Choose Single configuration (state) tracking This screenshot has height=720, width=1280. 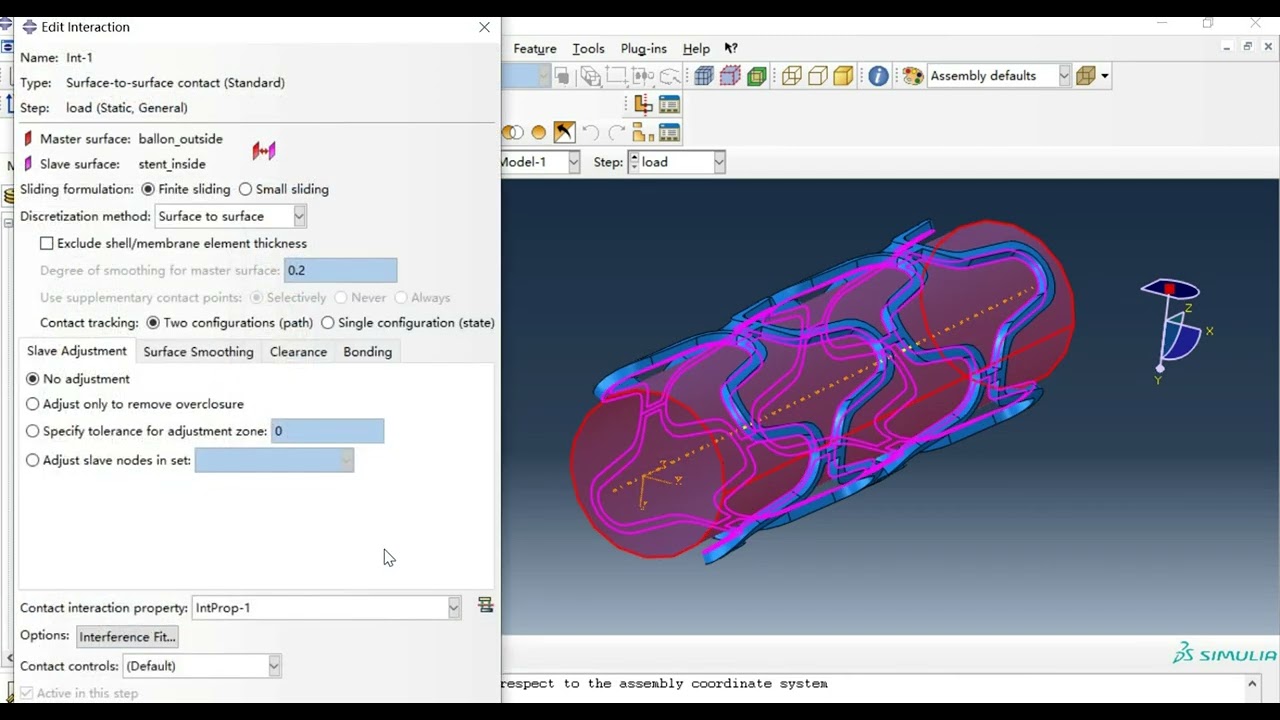[x=328, y=323]
